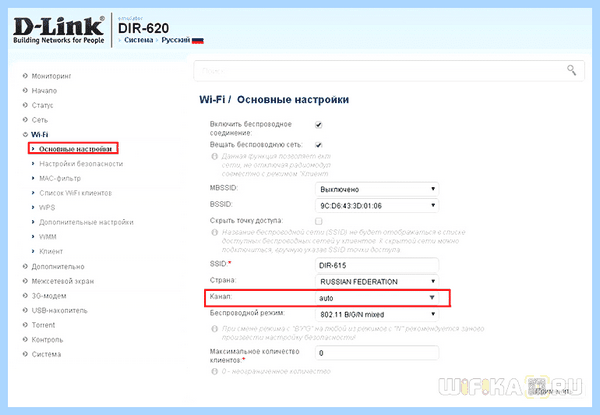Open the Система dropdown in header
The image size is (600, 415).
click(139, 40)
